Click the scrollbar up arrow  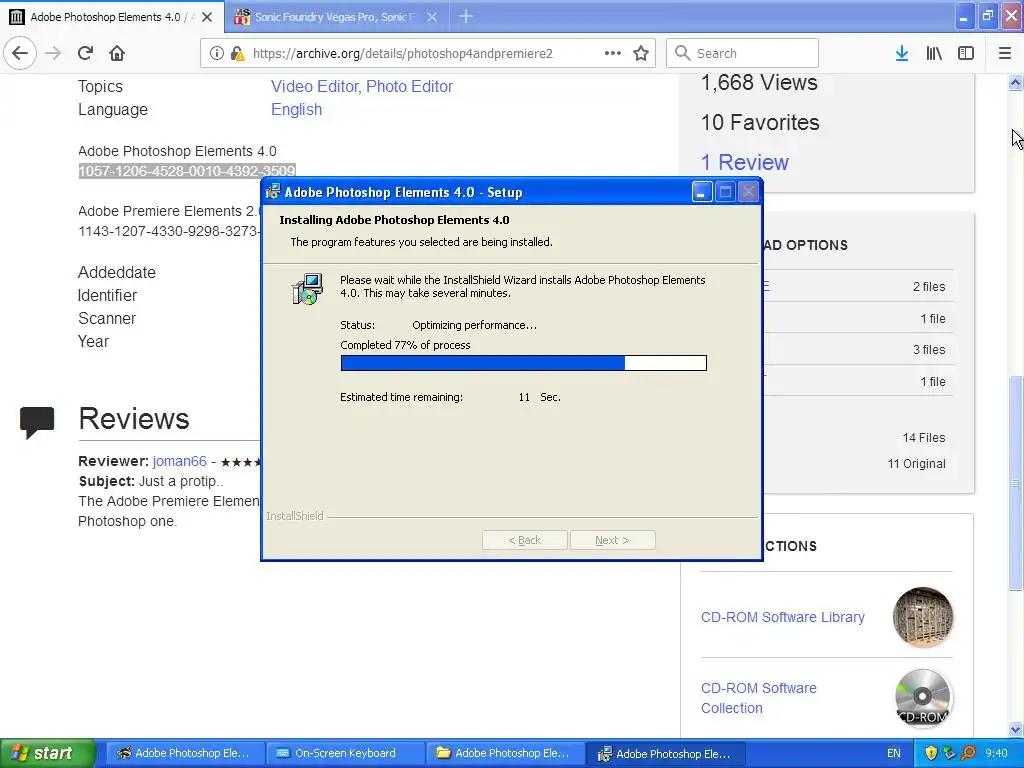(1015, 82)
